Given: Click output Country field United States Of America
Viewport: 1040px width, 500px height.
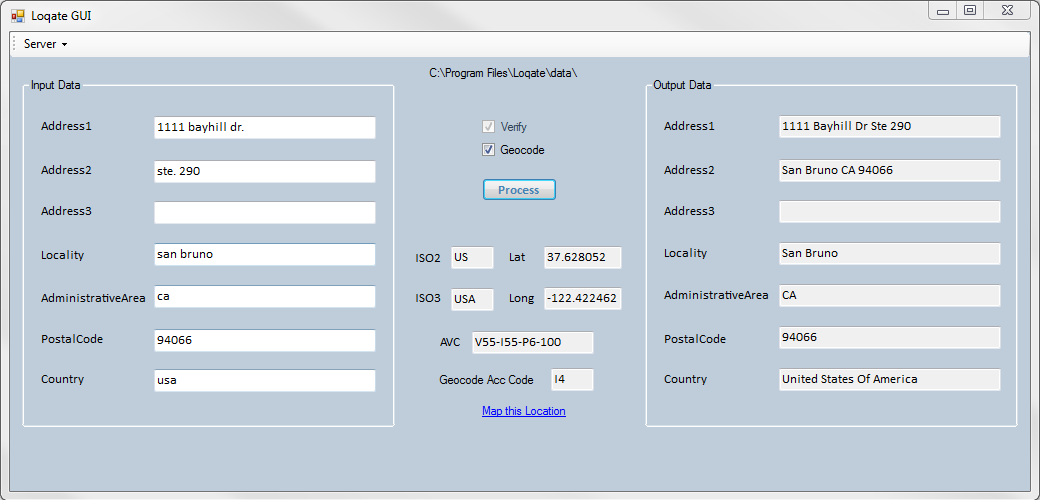Looking at the screenshot, I should click(x=889, y=379).
